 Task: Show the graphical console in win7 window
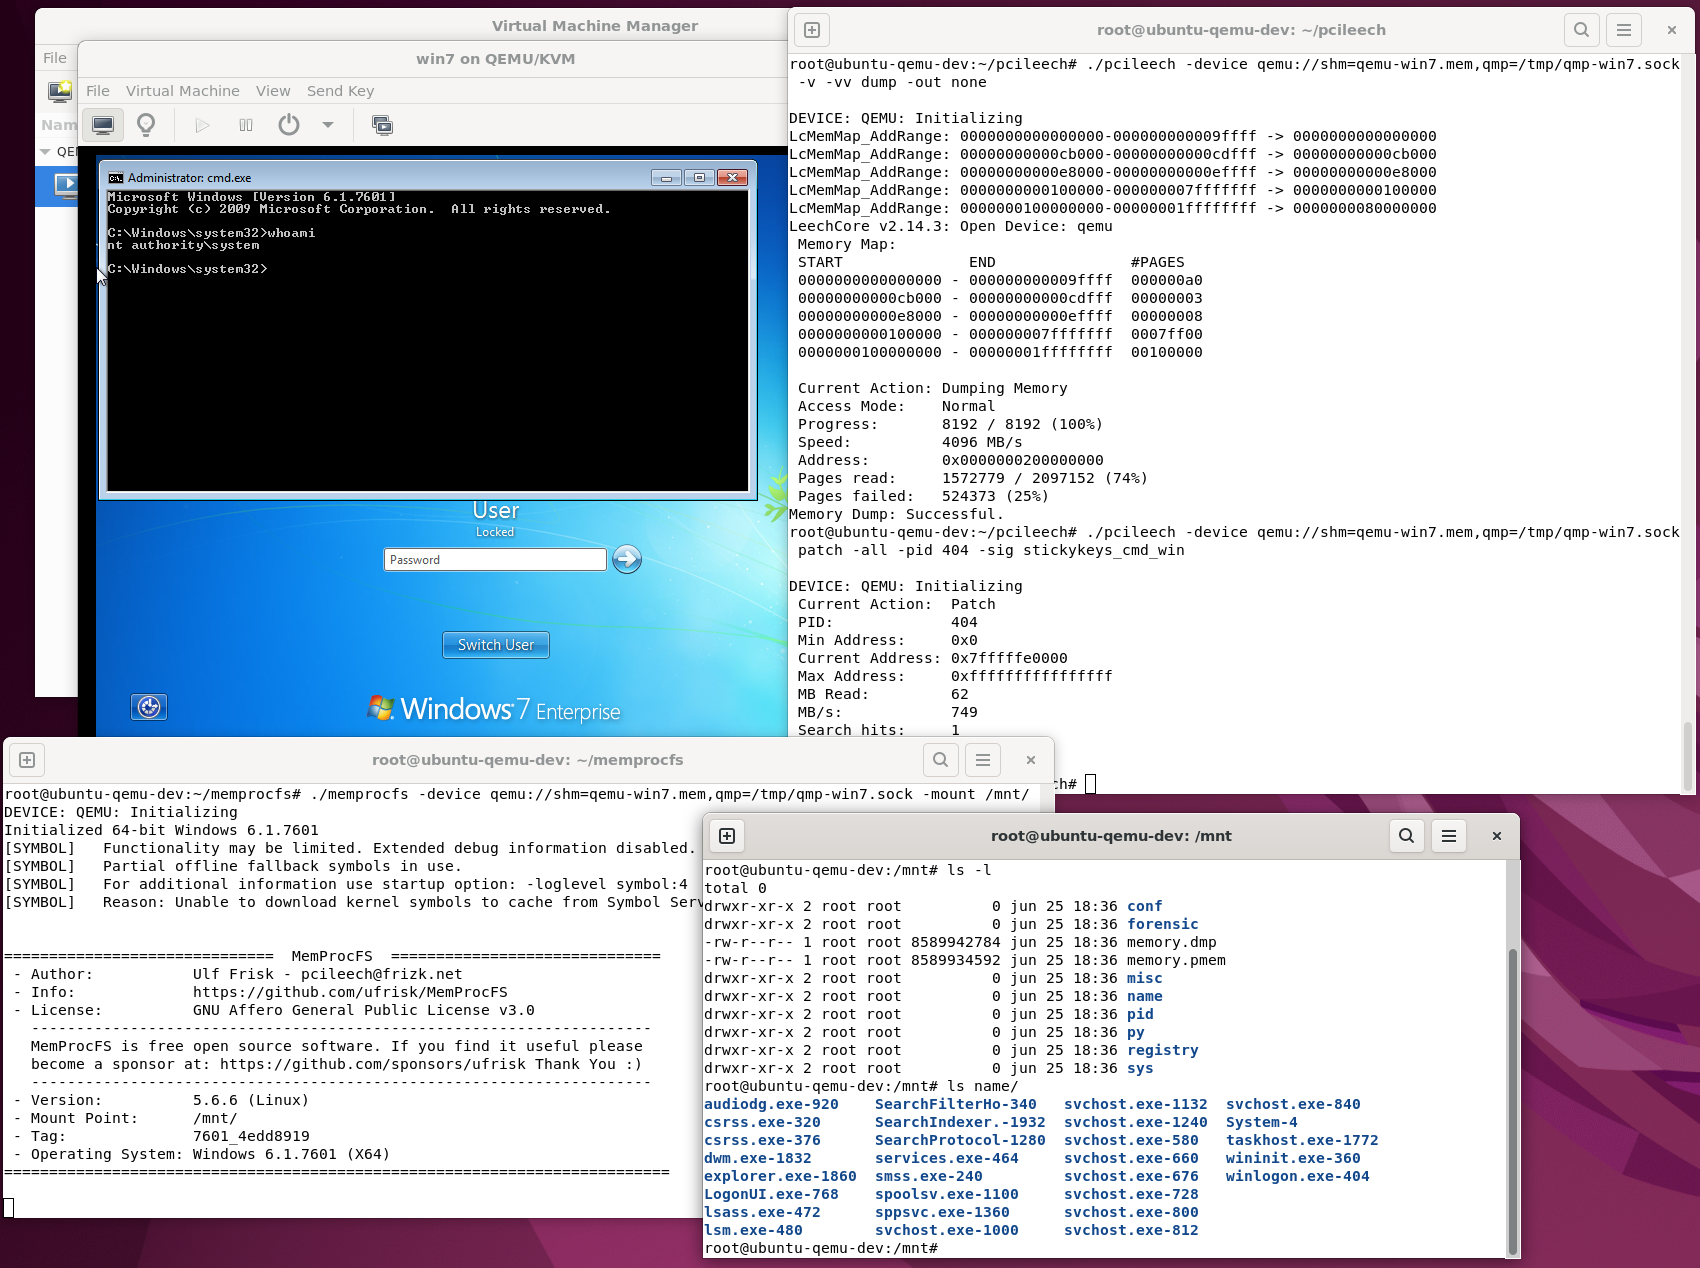point(102,125)
